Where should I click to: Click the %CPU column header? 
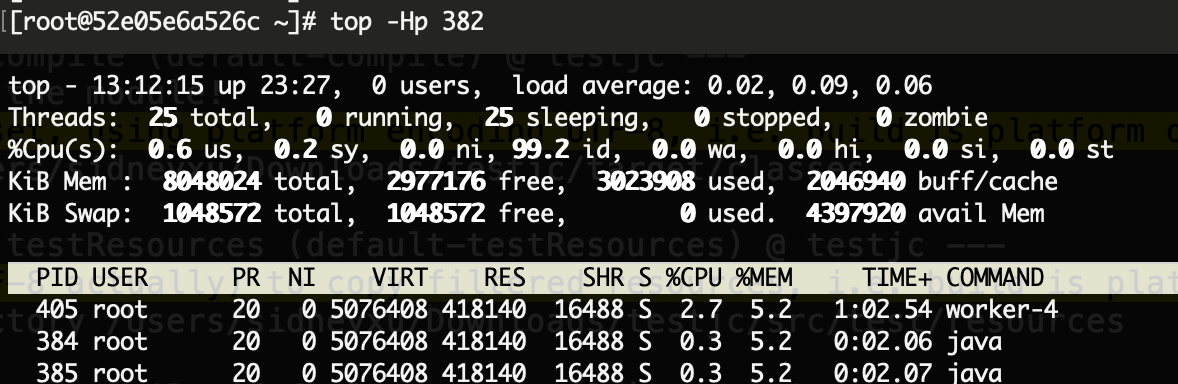[x=693, y=277]
